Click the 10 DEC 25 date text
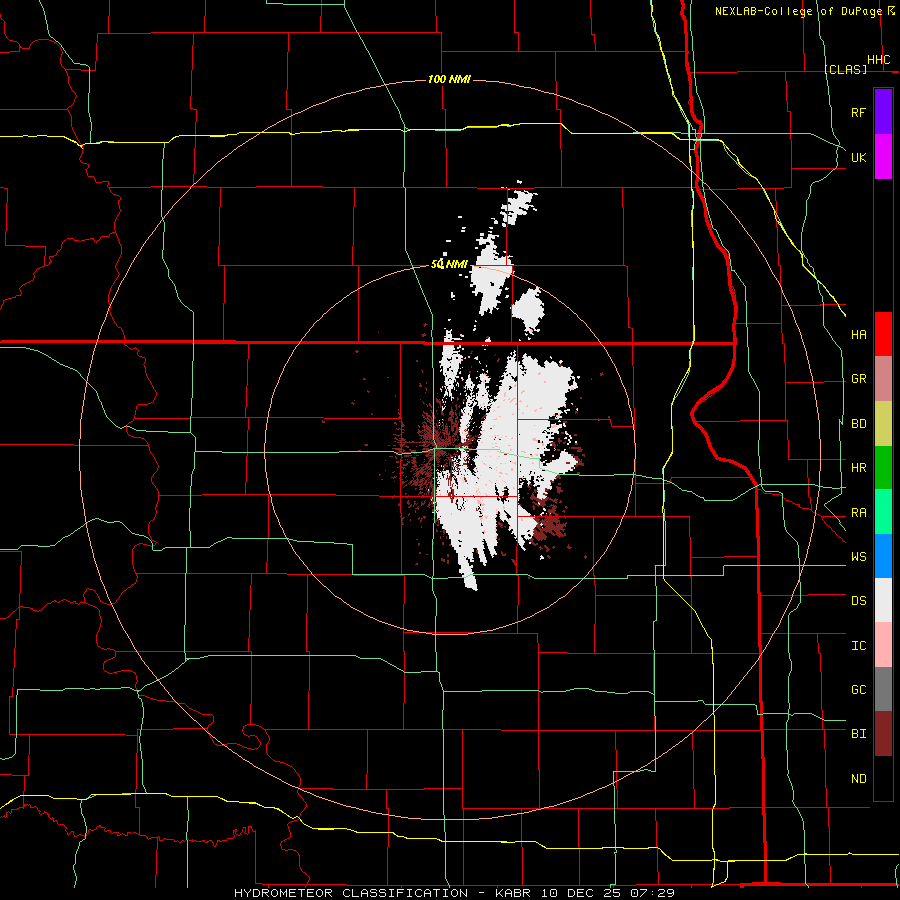This screenshot has height=900, width=900. point(581,893)
